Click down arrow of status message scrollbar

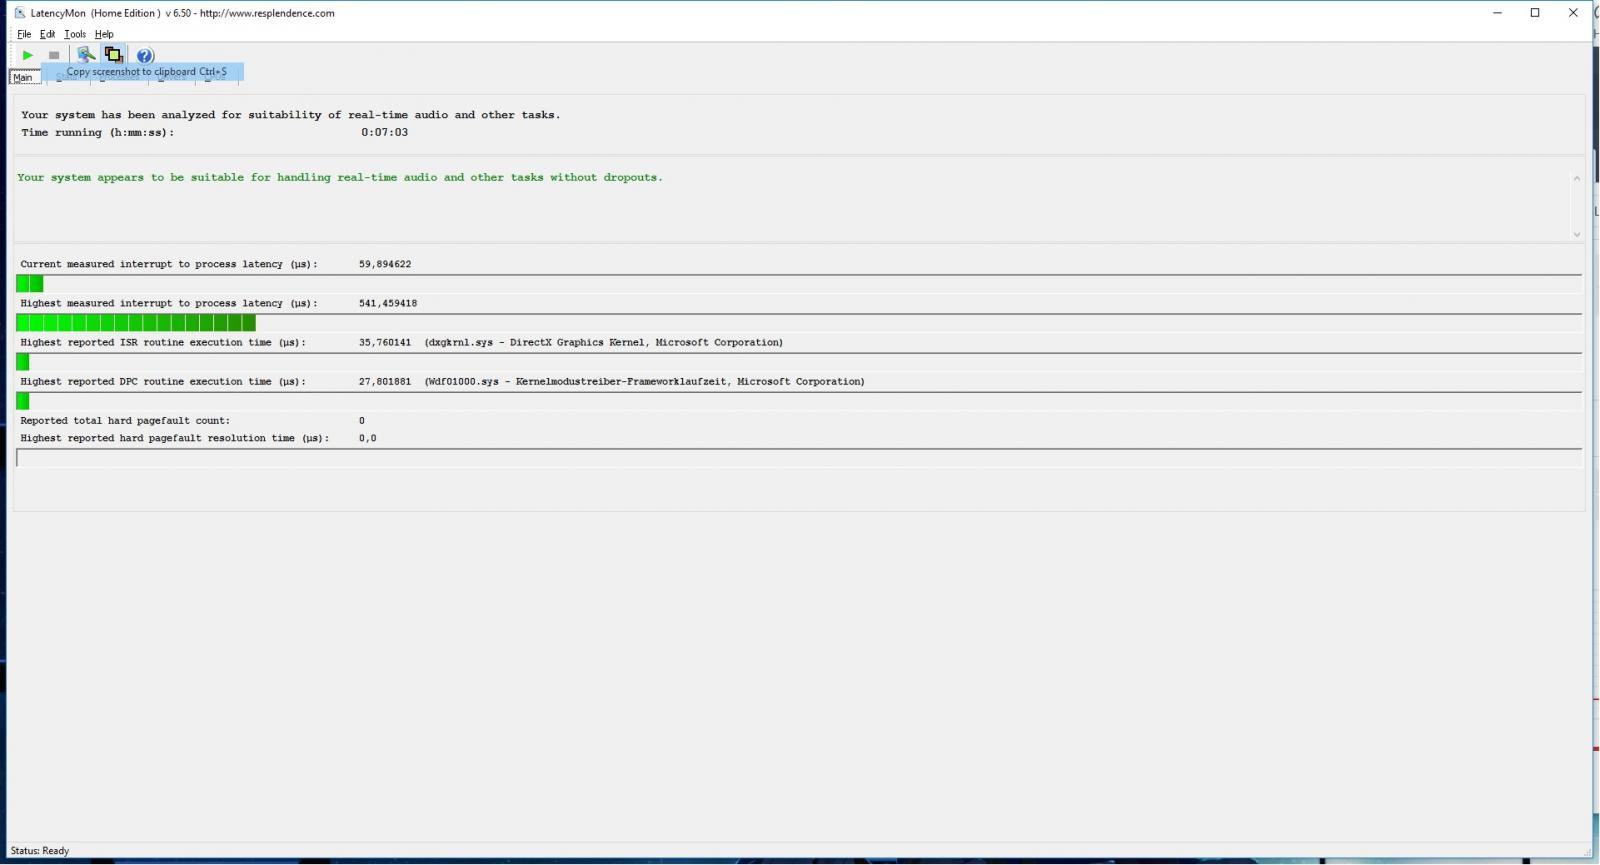point(1577,234)
